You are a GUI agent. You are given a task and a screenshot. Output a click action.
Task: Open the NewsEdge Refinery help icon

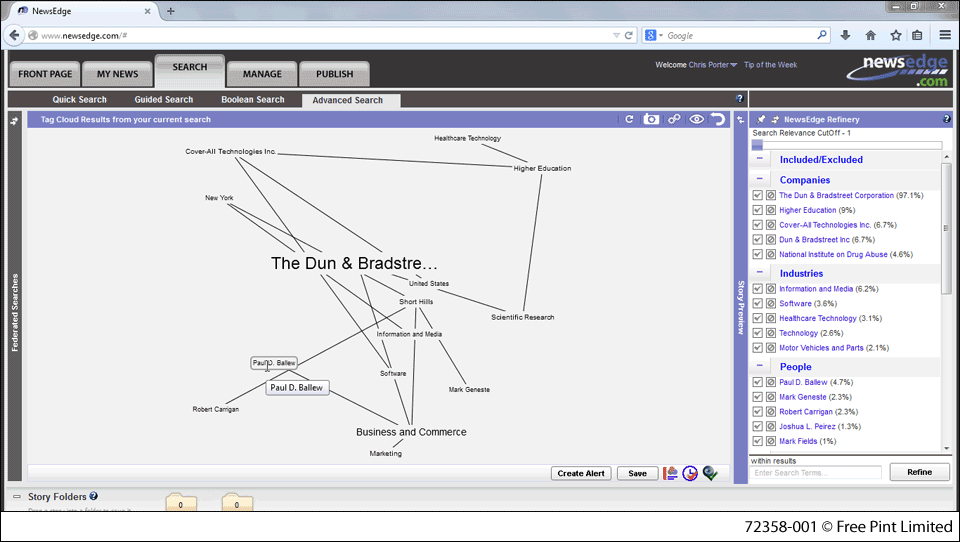946,119
